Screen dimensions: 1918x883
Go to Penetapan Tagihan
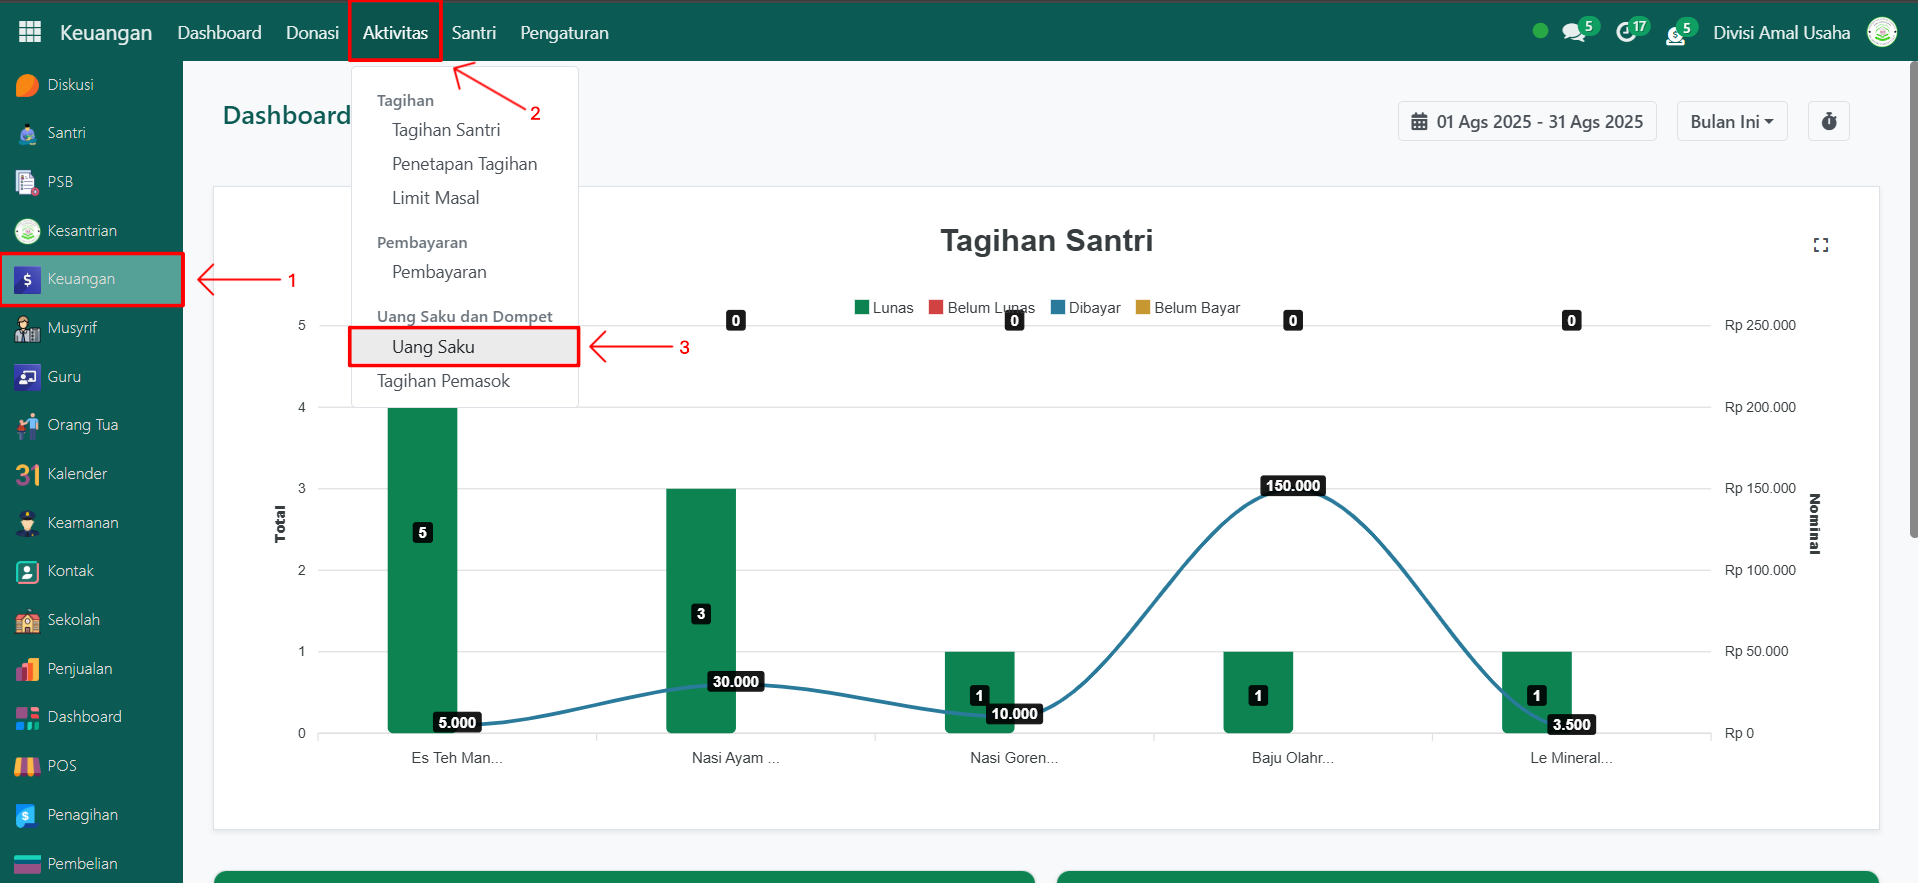[x=464, y=164]
